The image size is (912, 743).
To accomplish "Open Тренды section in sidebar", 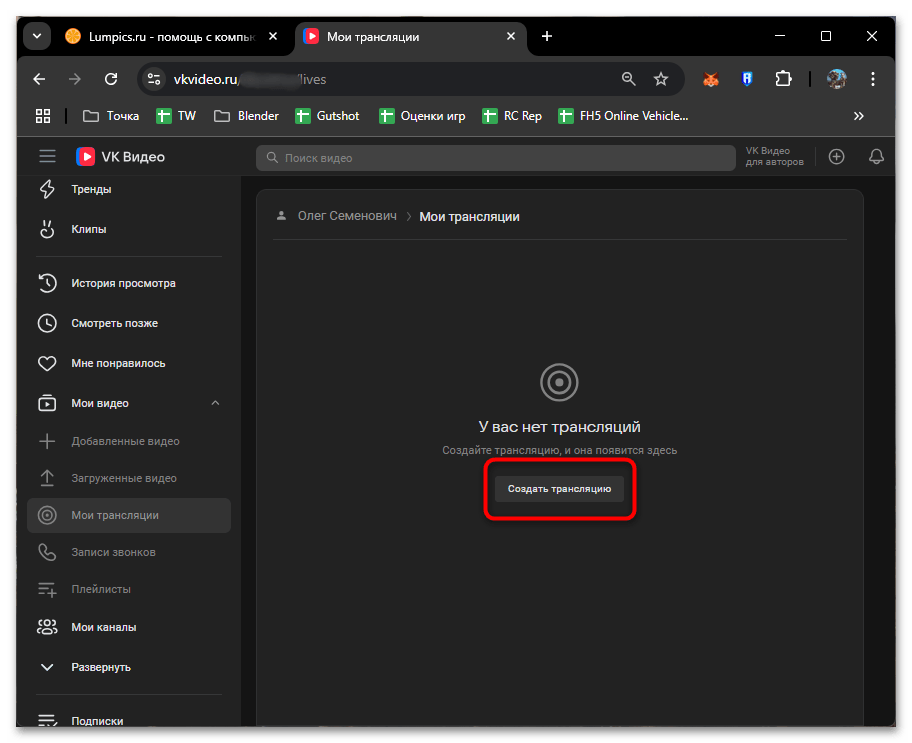I will 90,189.
